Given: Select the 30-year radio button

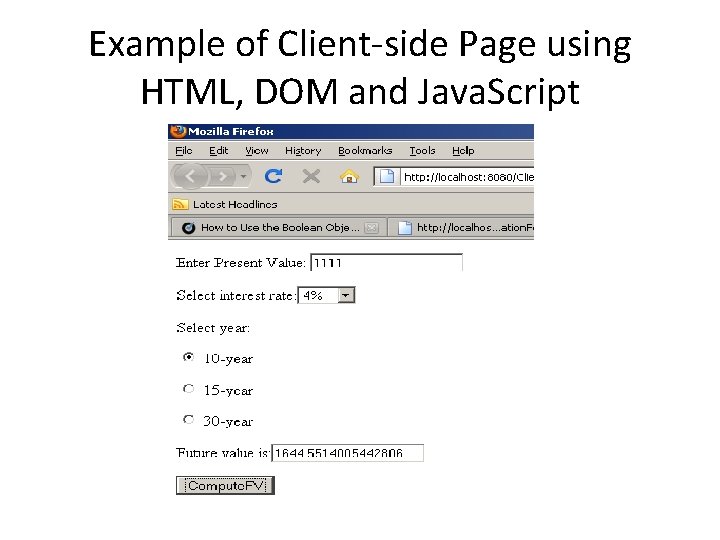Looking at the screenshot, I should 188,419.
